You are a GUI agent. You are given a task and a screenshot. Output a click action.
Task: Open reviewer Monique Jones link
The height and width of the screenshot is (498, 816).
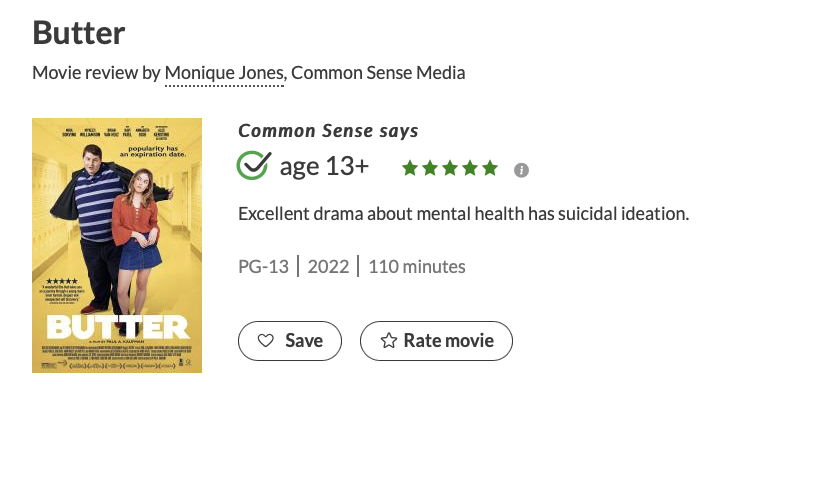(225, 73)
